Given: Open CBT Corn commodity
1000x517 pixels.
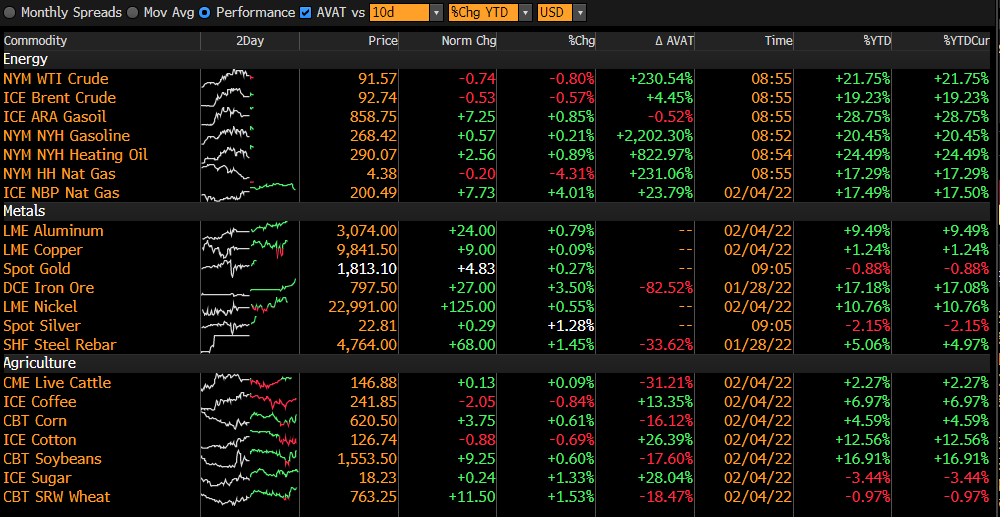Looking at the screenshot, I should point(34,421).
